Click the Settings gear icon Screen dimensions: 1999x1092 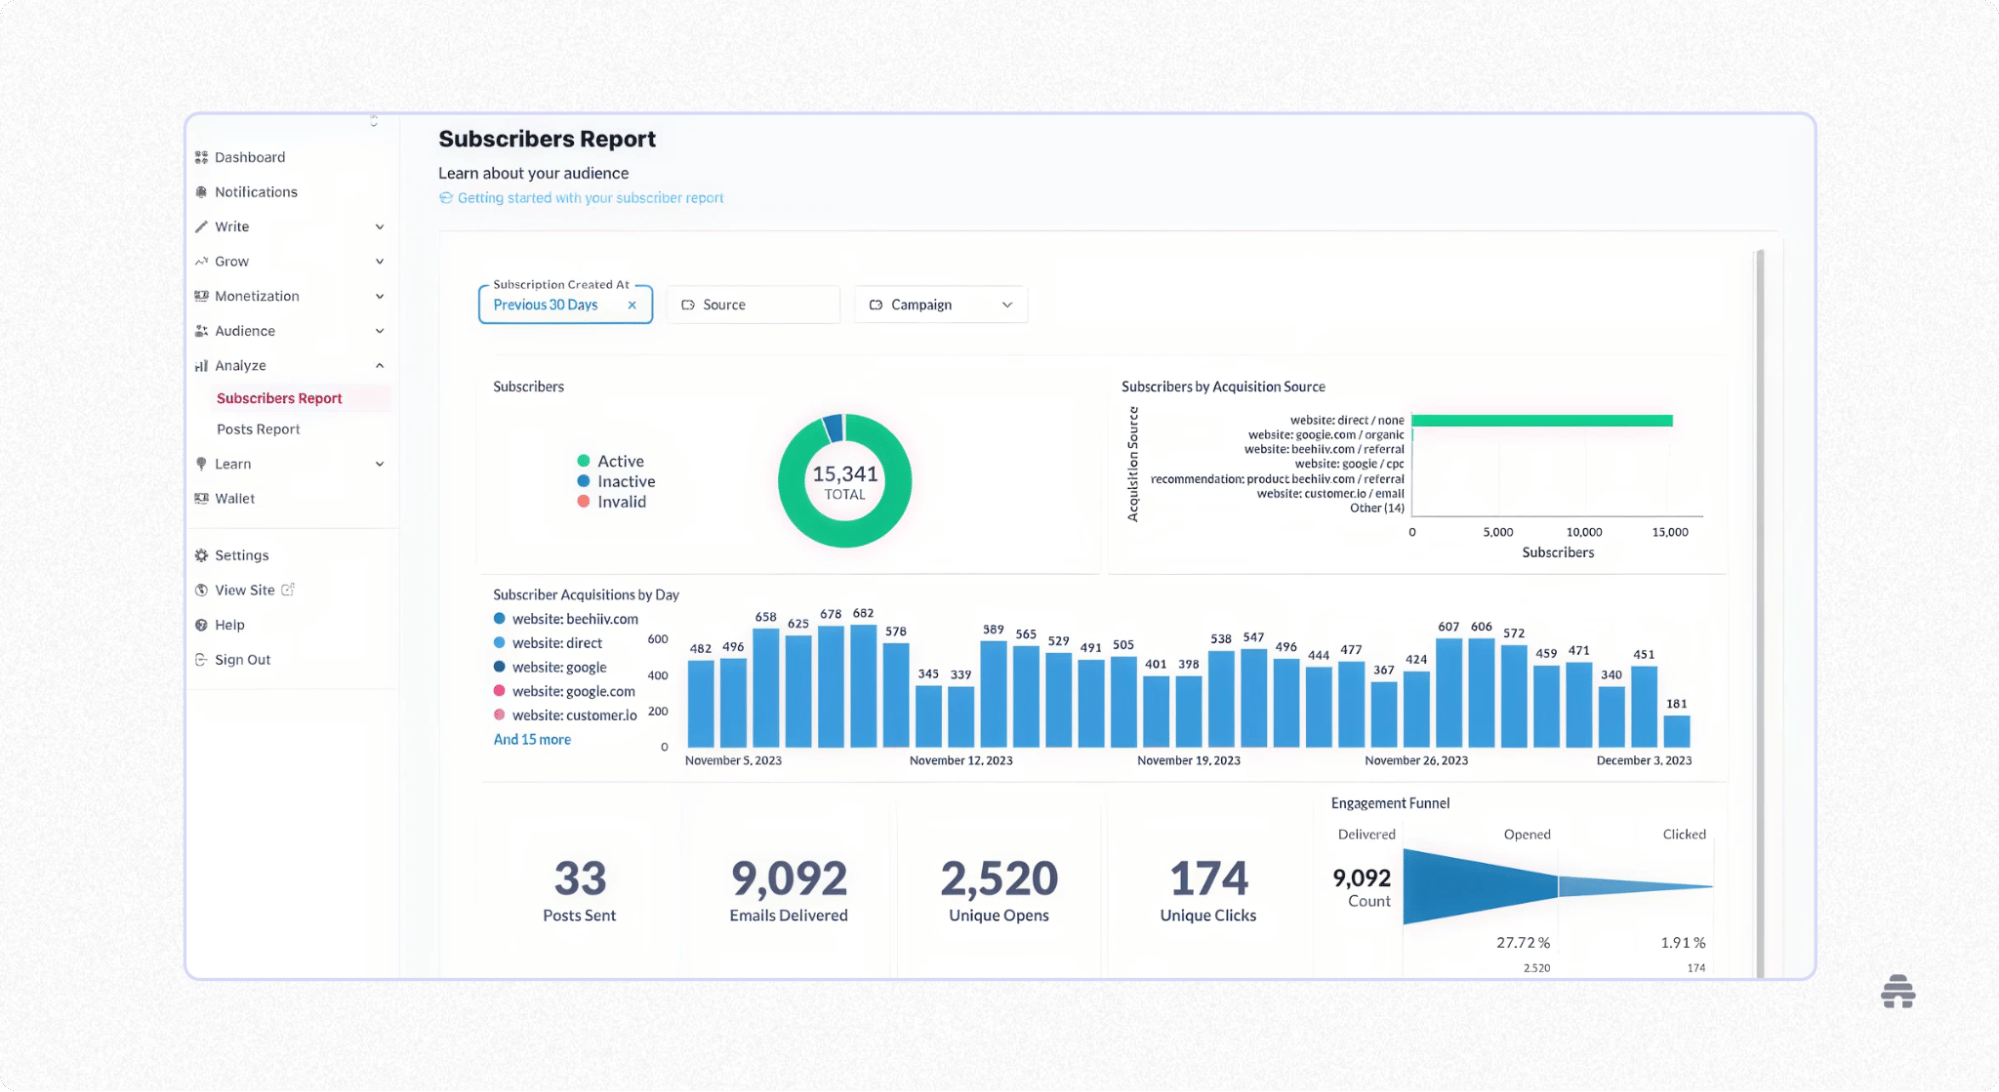(202, 554)
